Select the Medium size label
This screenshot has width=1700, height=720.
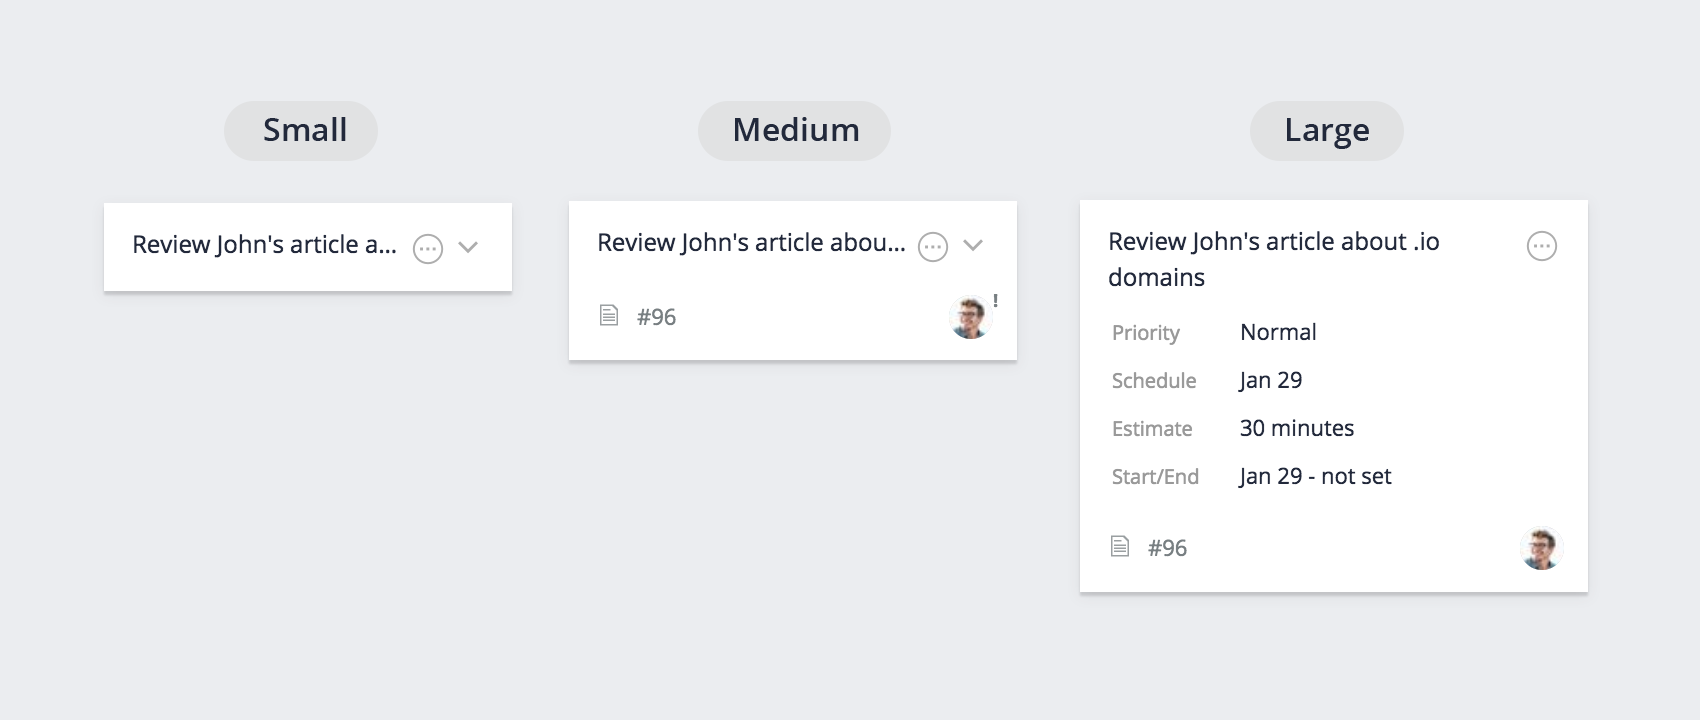coord(794,130)
